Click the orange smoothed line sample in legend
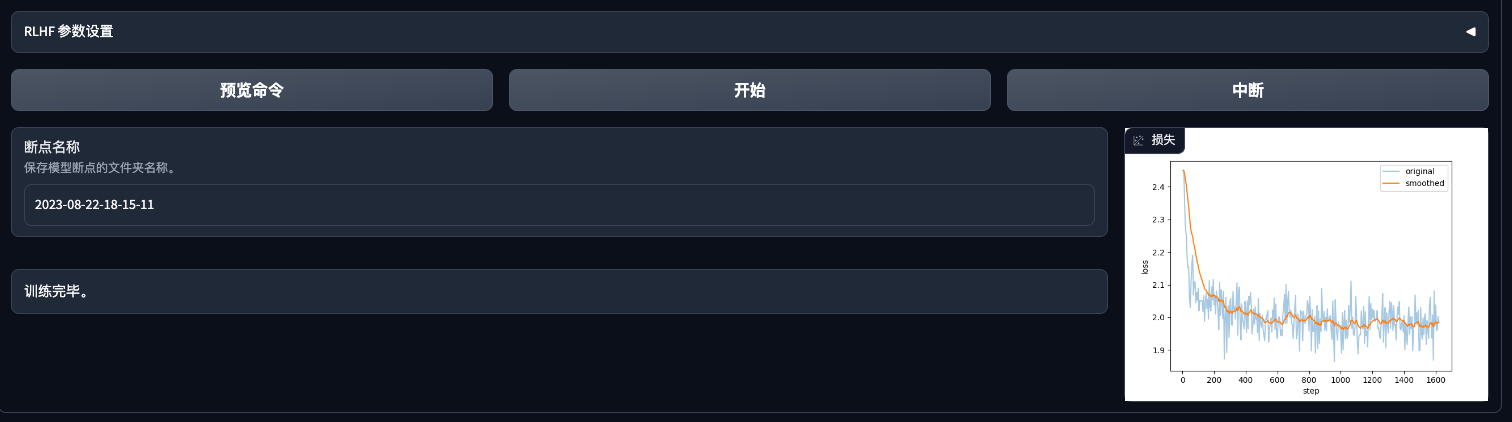This screenshot has height=422, width=1512. [1391, 184]
